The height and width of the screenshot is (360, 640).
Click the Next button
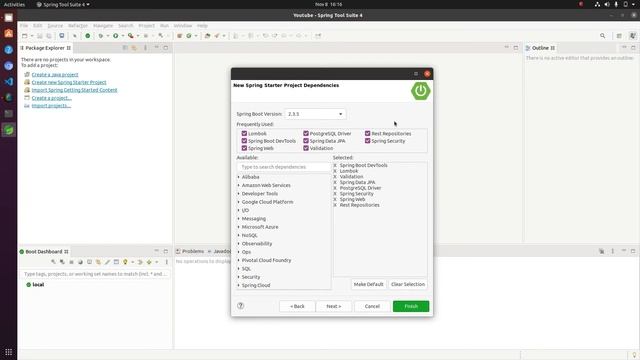[333, 306]
